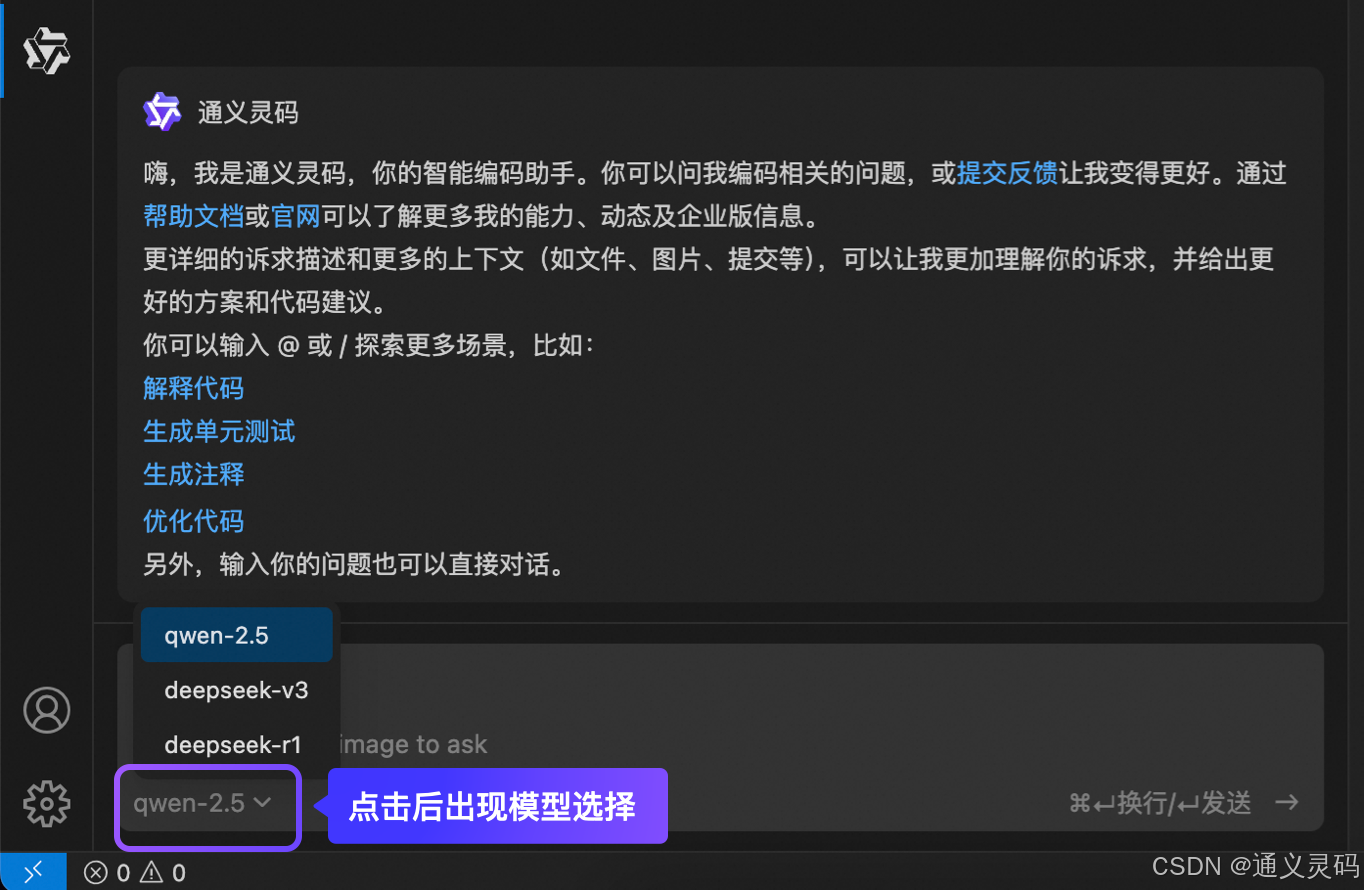The height and width of the screenshot is (890, 1364).
Task: Open the 帮助文档 link
Action: coord(193,216)
